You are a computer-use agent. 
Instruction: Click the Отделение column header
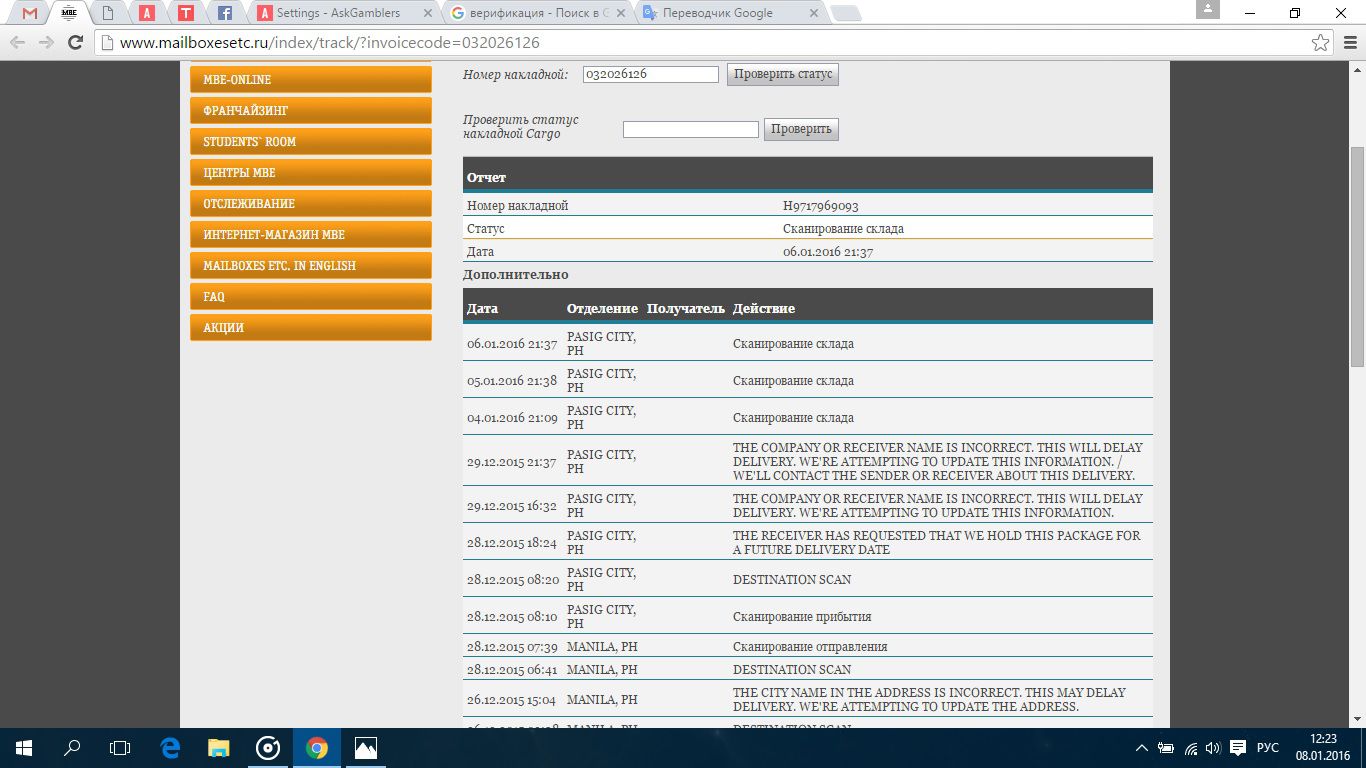(602, 308)
